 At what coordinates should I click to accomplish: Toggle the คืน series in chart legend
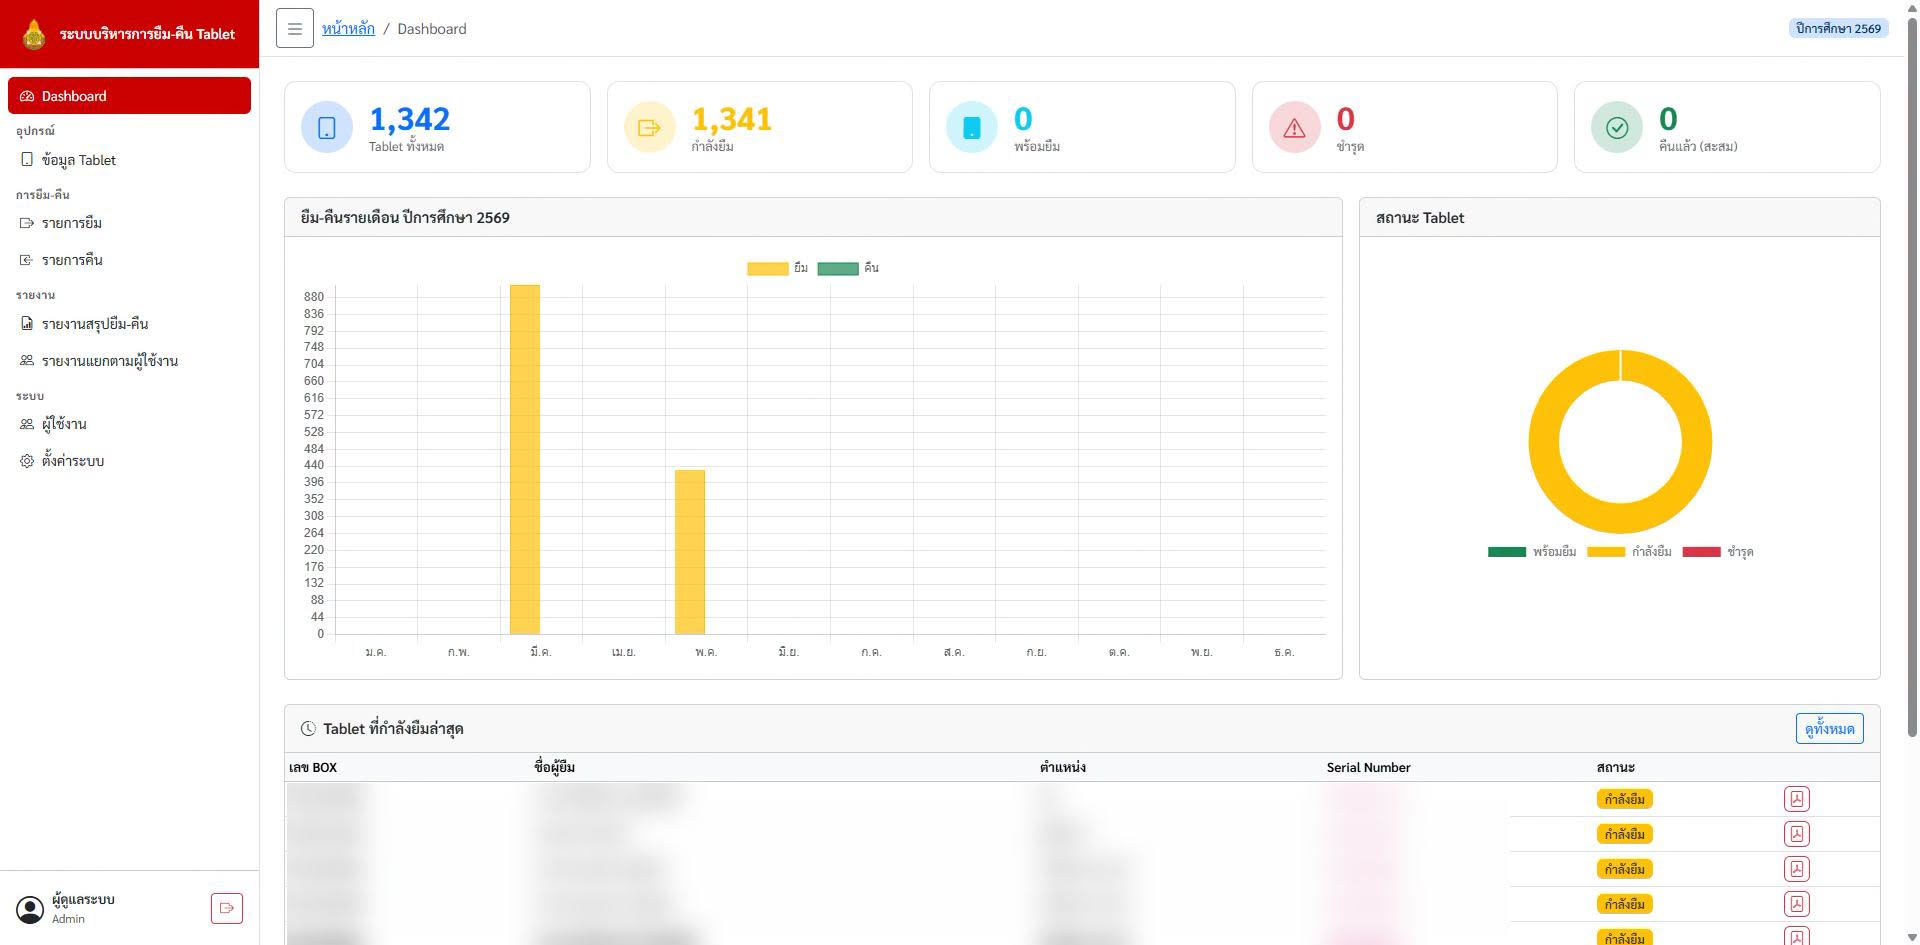(x=848, y=268)
